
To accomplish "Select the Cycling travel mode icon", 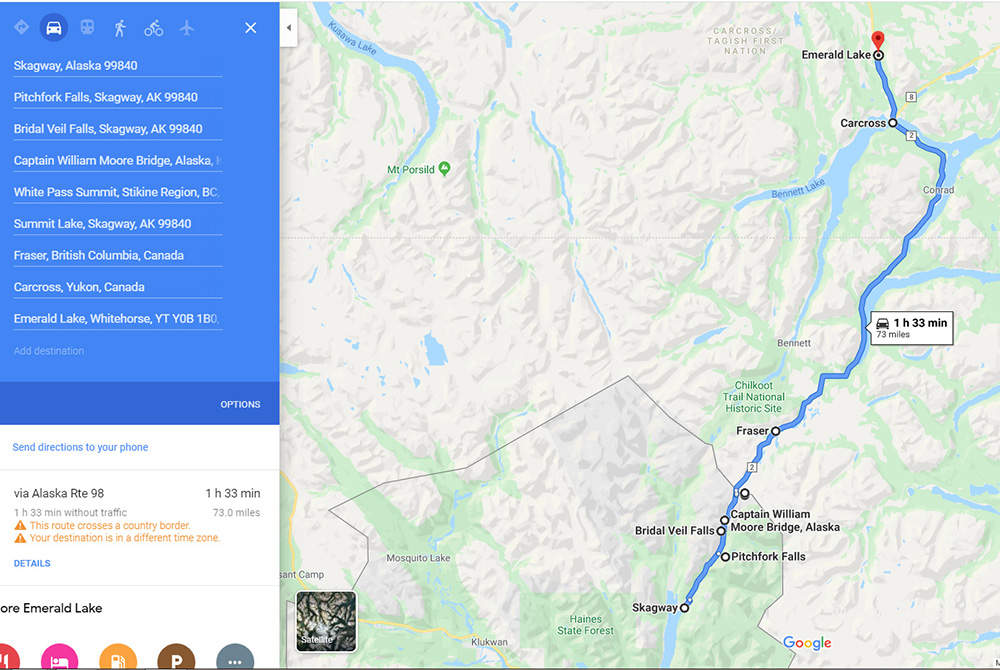I will pos(153,28).
